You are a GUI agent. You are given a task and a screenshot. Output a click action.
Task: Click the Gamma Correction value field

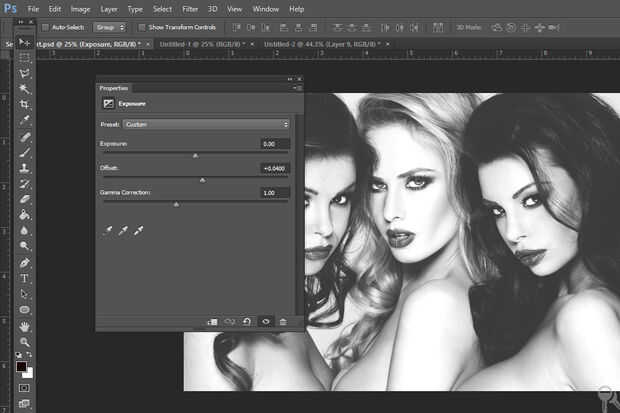pos(274,192)
